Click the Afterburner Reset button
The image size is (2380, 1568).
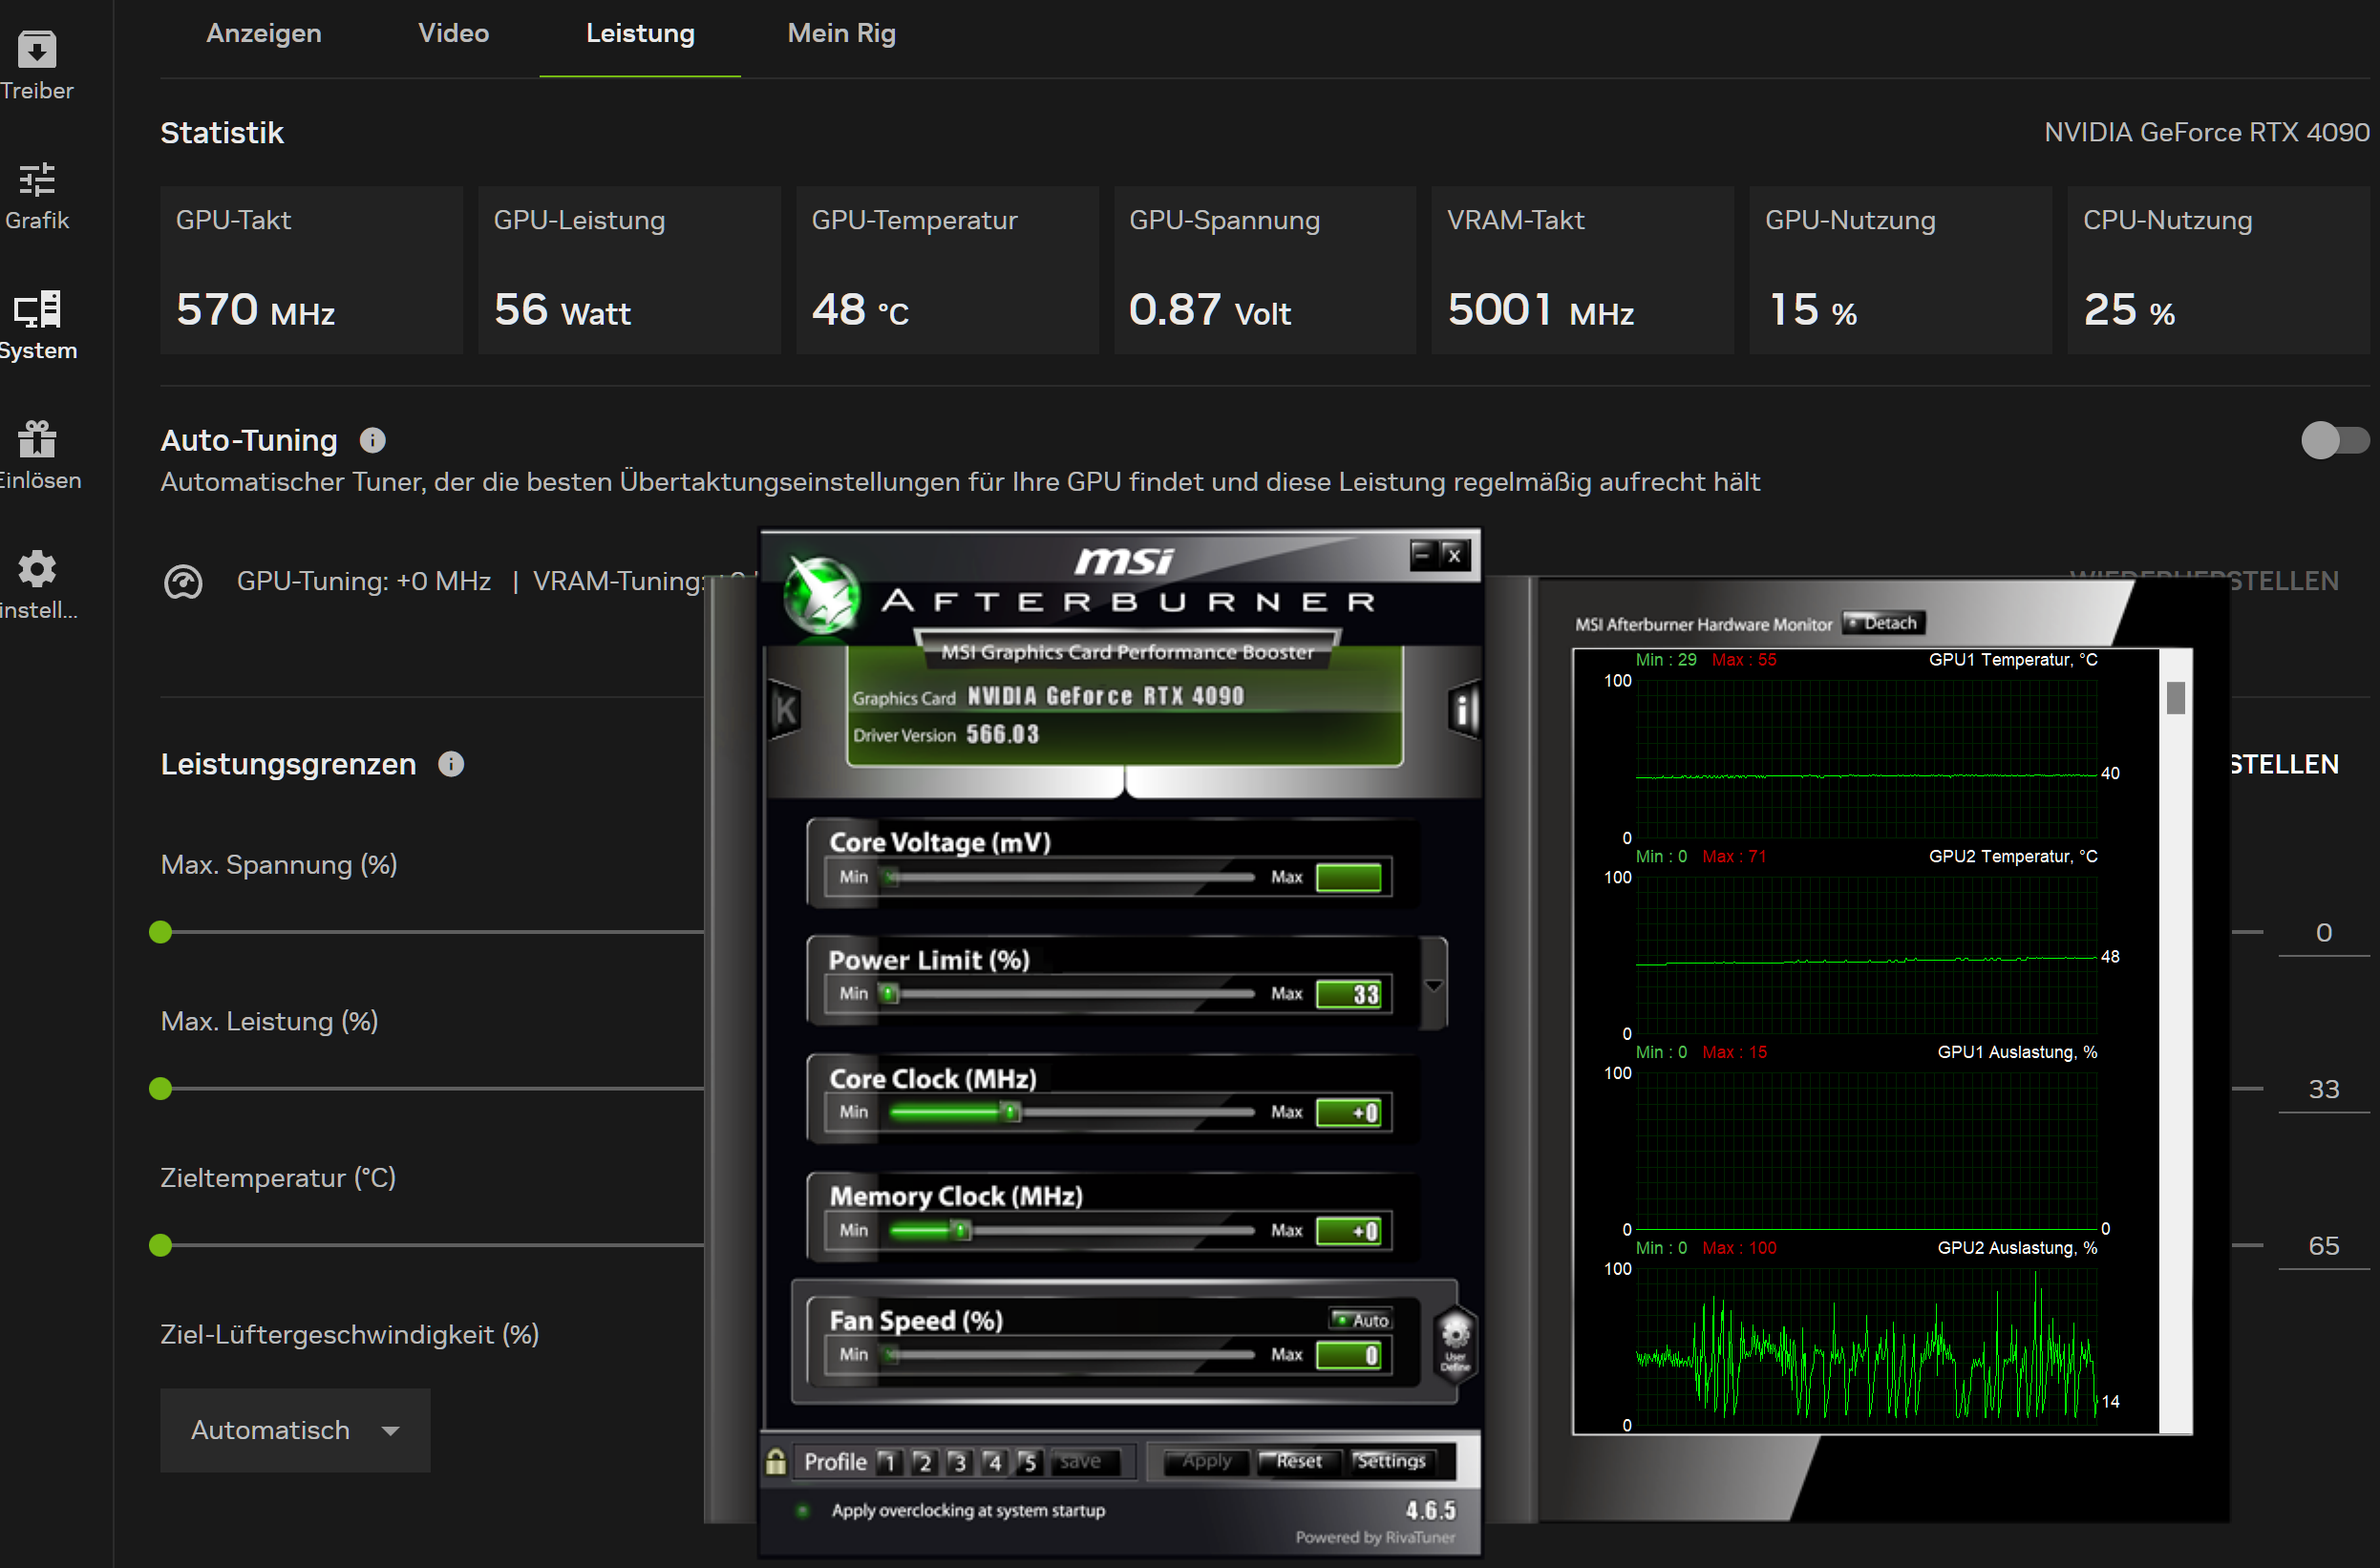tap(1298, 1461)
